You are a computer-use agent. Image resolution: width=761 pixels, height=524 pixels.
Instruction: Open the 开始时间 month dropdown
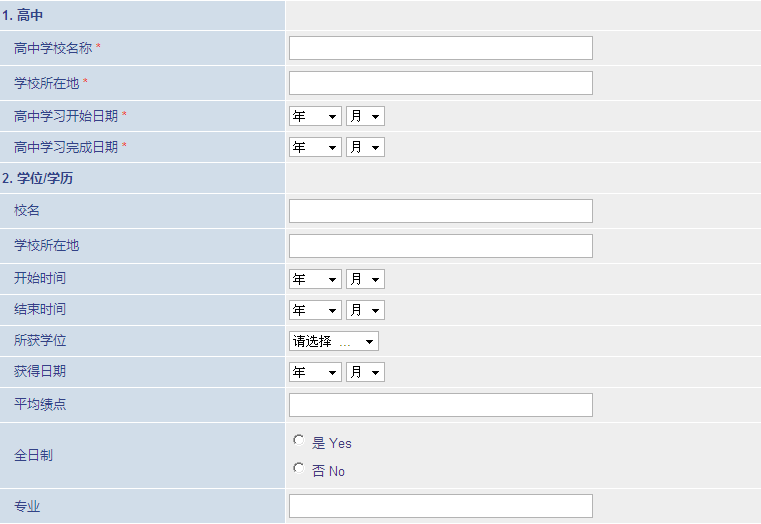(x=365, y=279)
